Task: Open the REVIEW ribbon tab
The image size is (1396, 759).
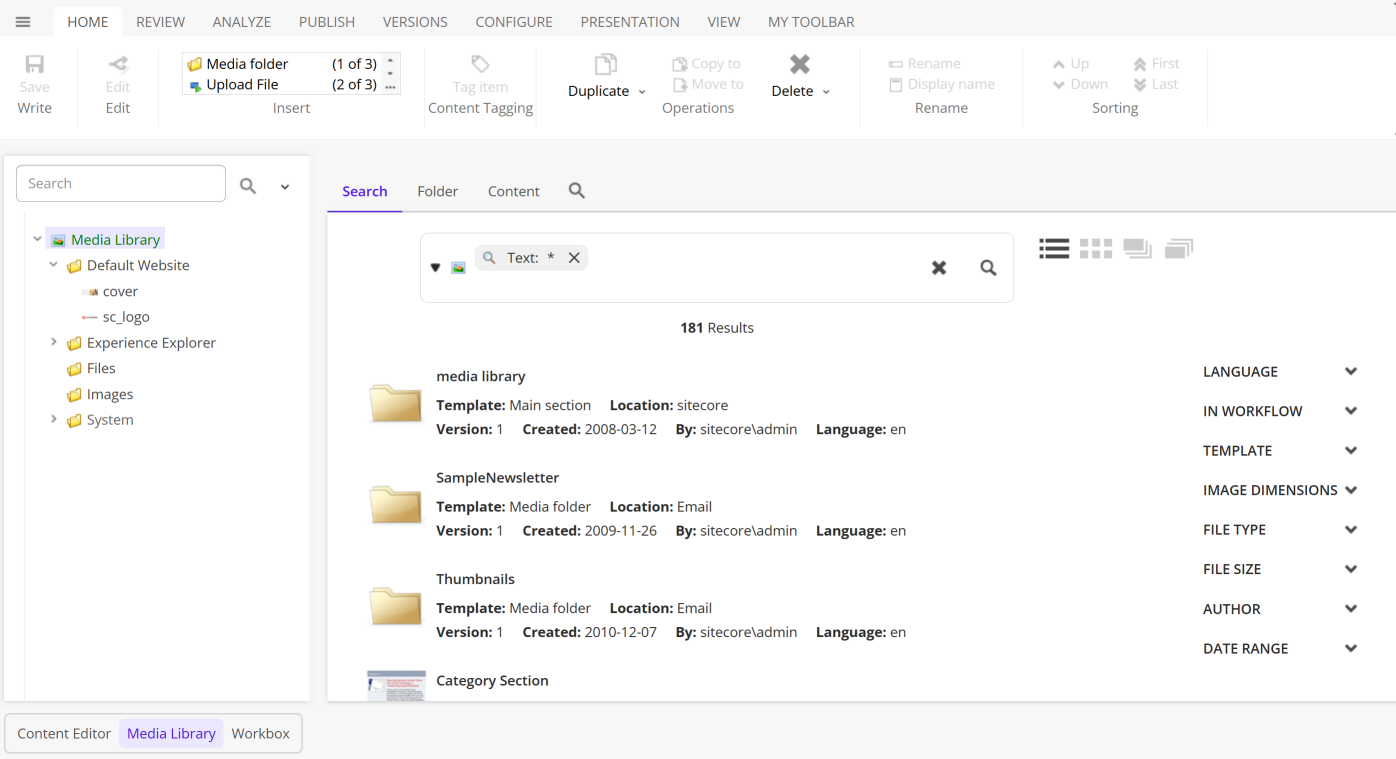Action: (x=161, y=22)
